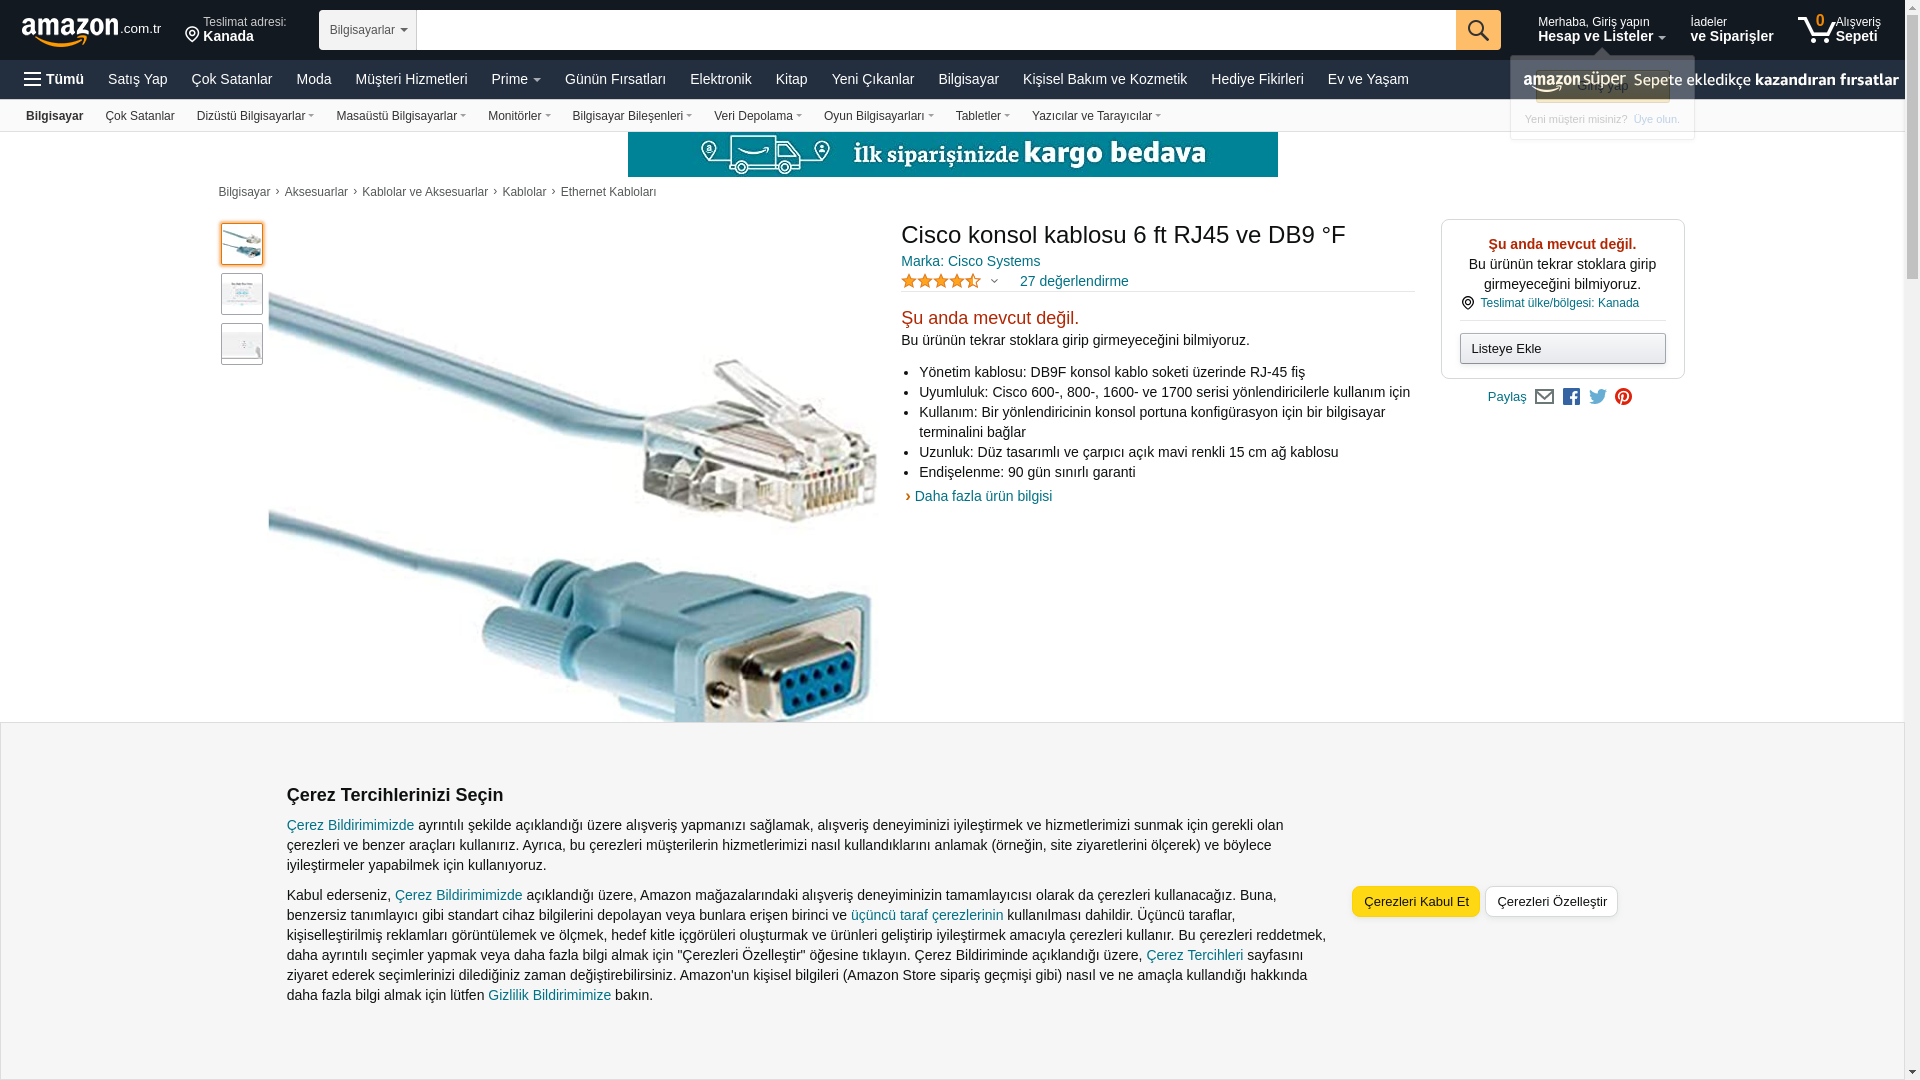Click the search magnifier button
Viewport: 1920px width, 1080px height.
(x=1478, y=30)
